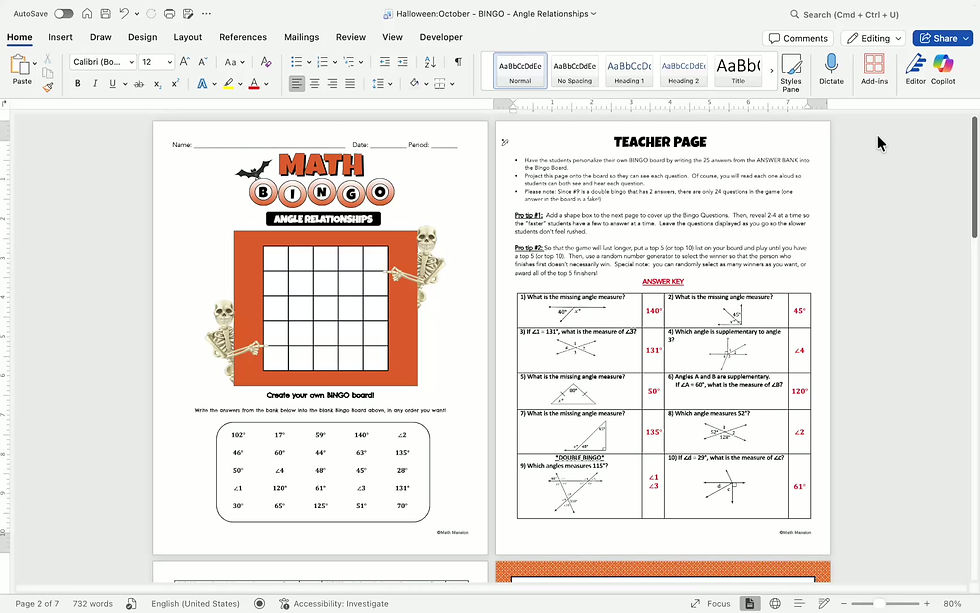This screenshot has height=613, width=980.
Task: Toggle Subscript formatting
Action: click(x=158, y=83)
